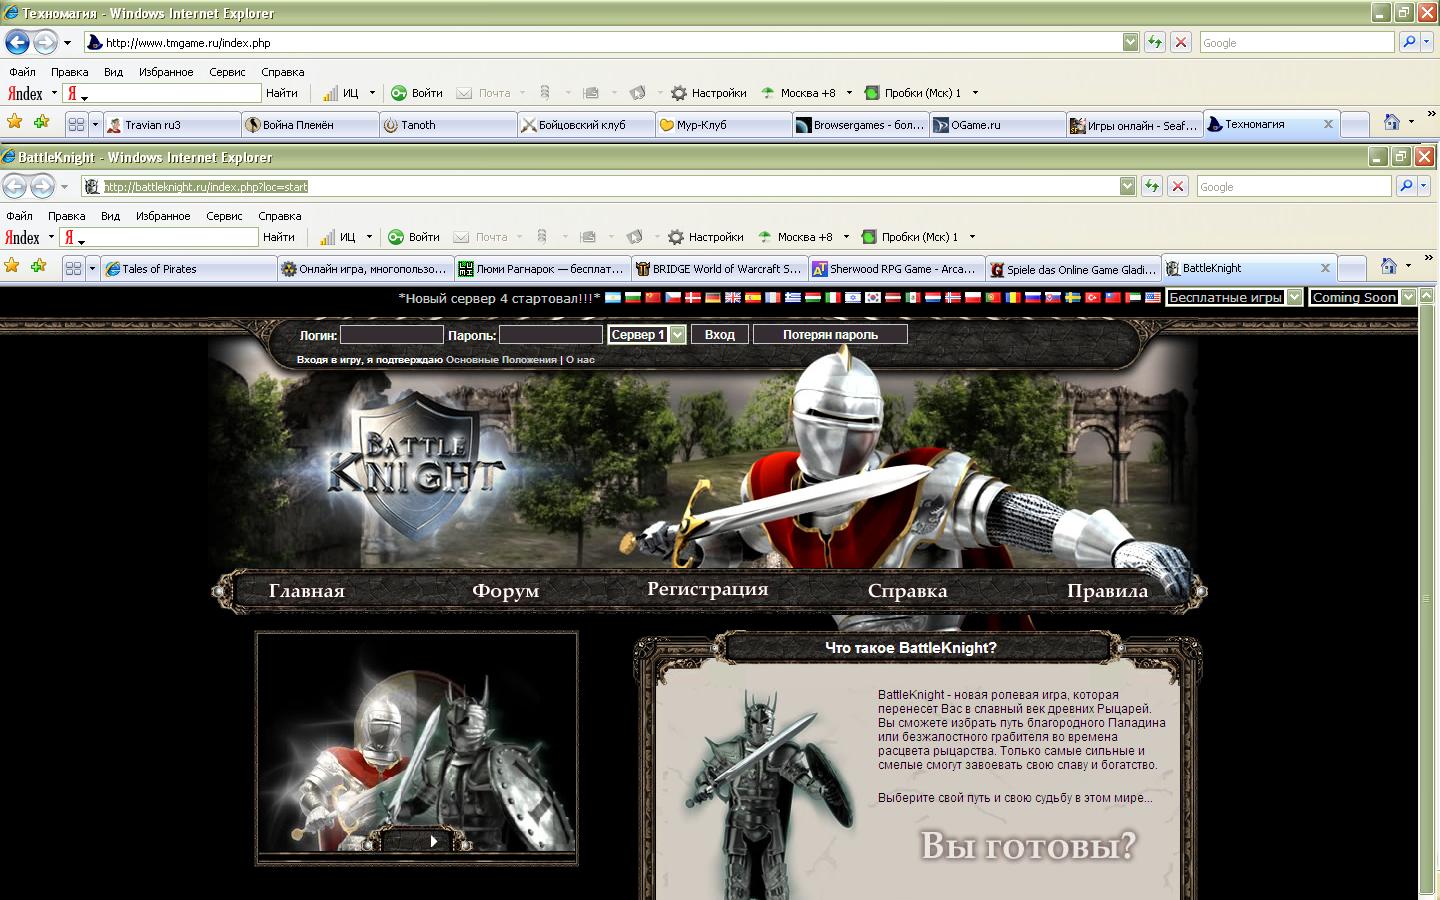This screenshot has width=1440, height=900.
Task: Click Пробки (Мск) 1 in Техномагия toolbar
Action: 914,93
